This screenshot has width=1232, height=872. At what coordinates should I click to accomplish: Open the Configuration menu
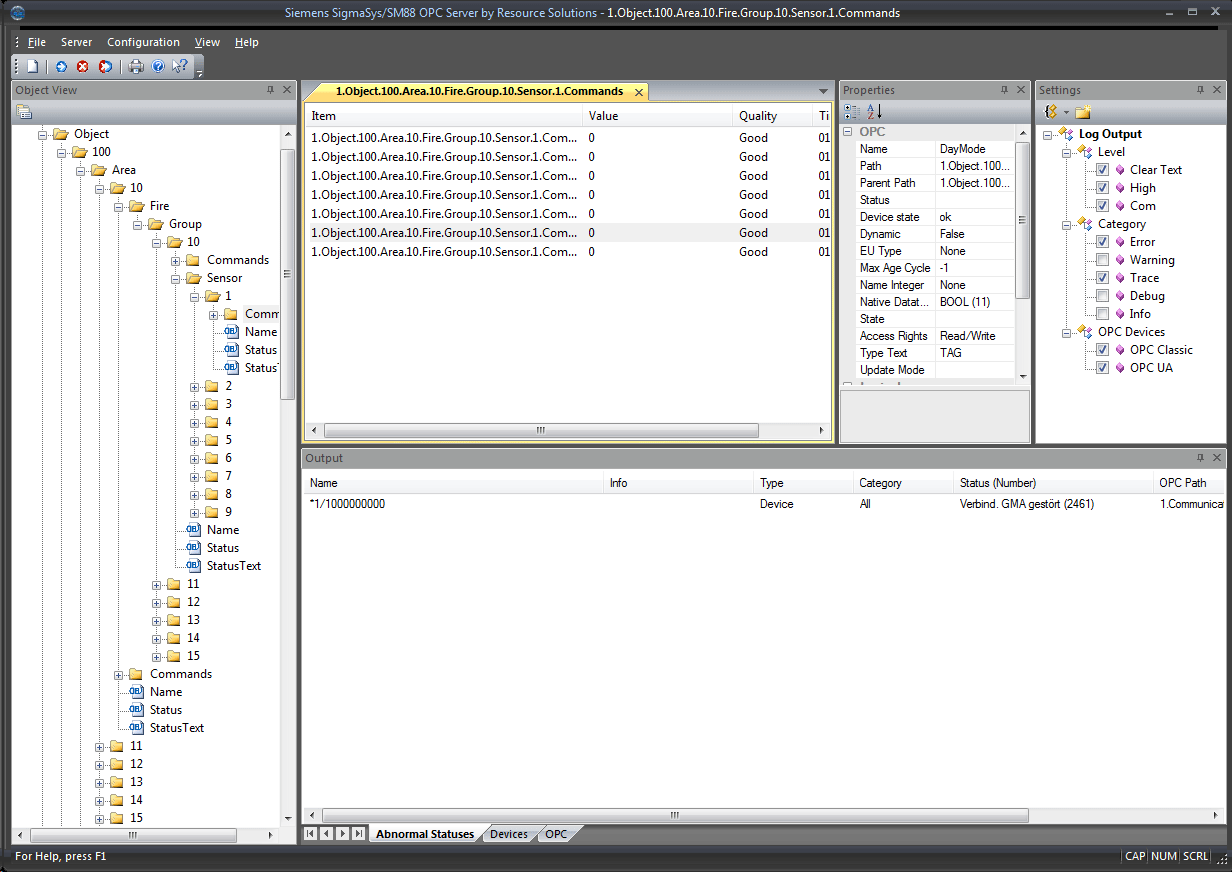point(143,42)
